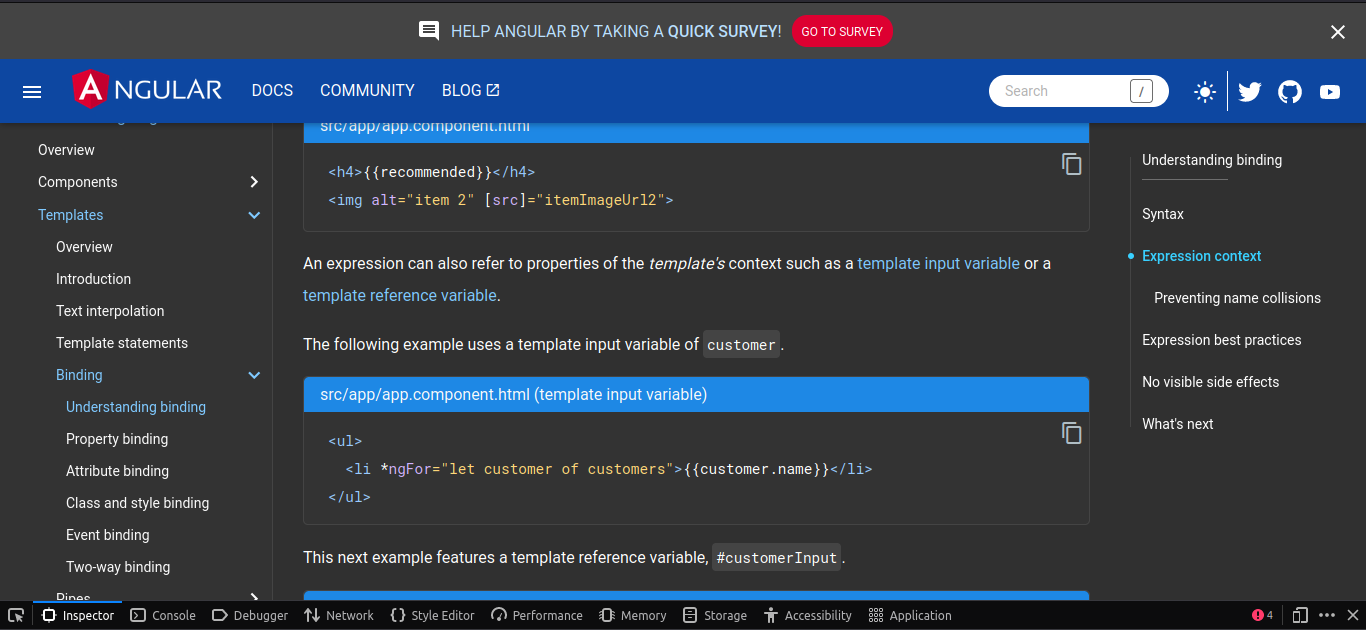
Task: Open Angular's YouTube channel
Action: 1329,91
